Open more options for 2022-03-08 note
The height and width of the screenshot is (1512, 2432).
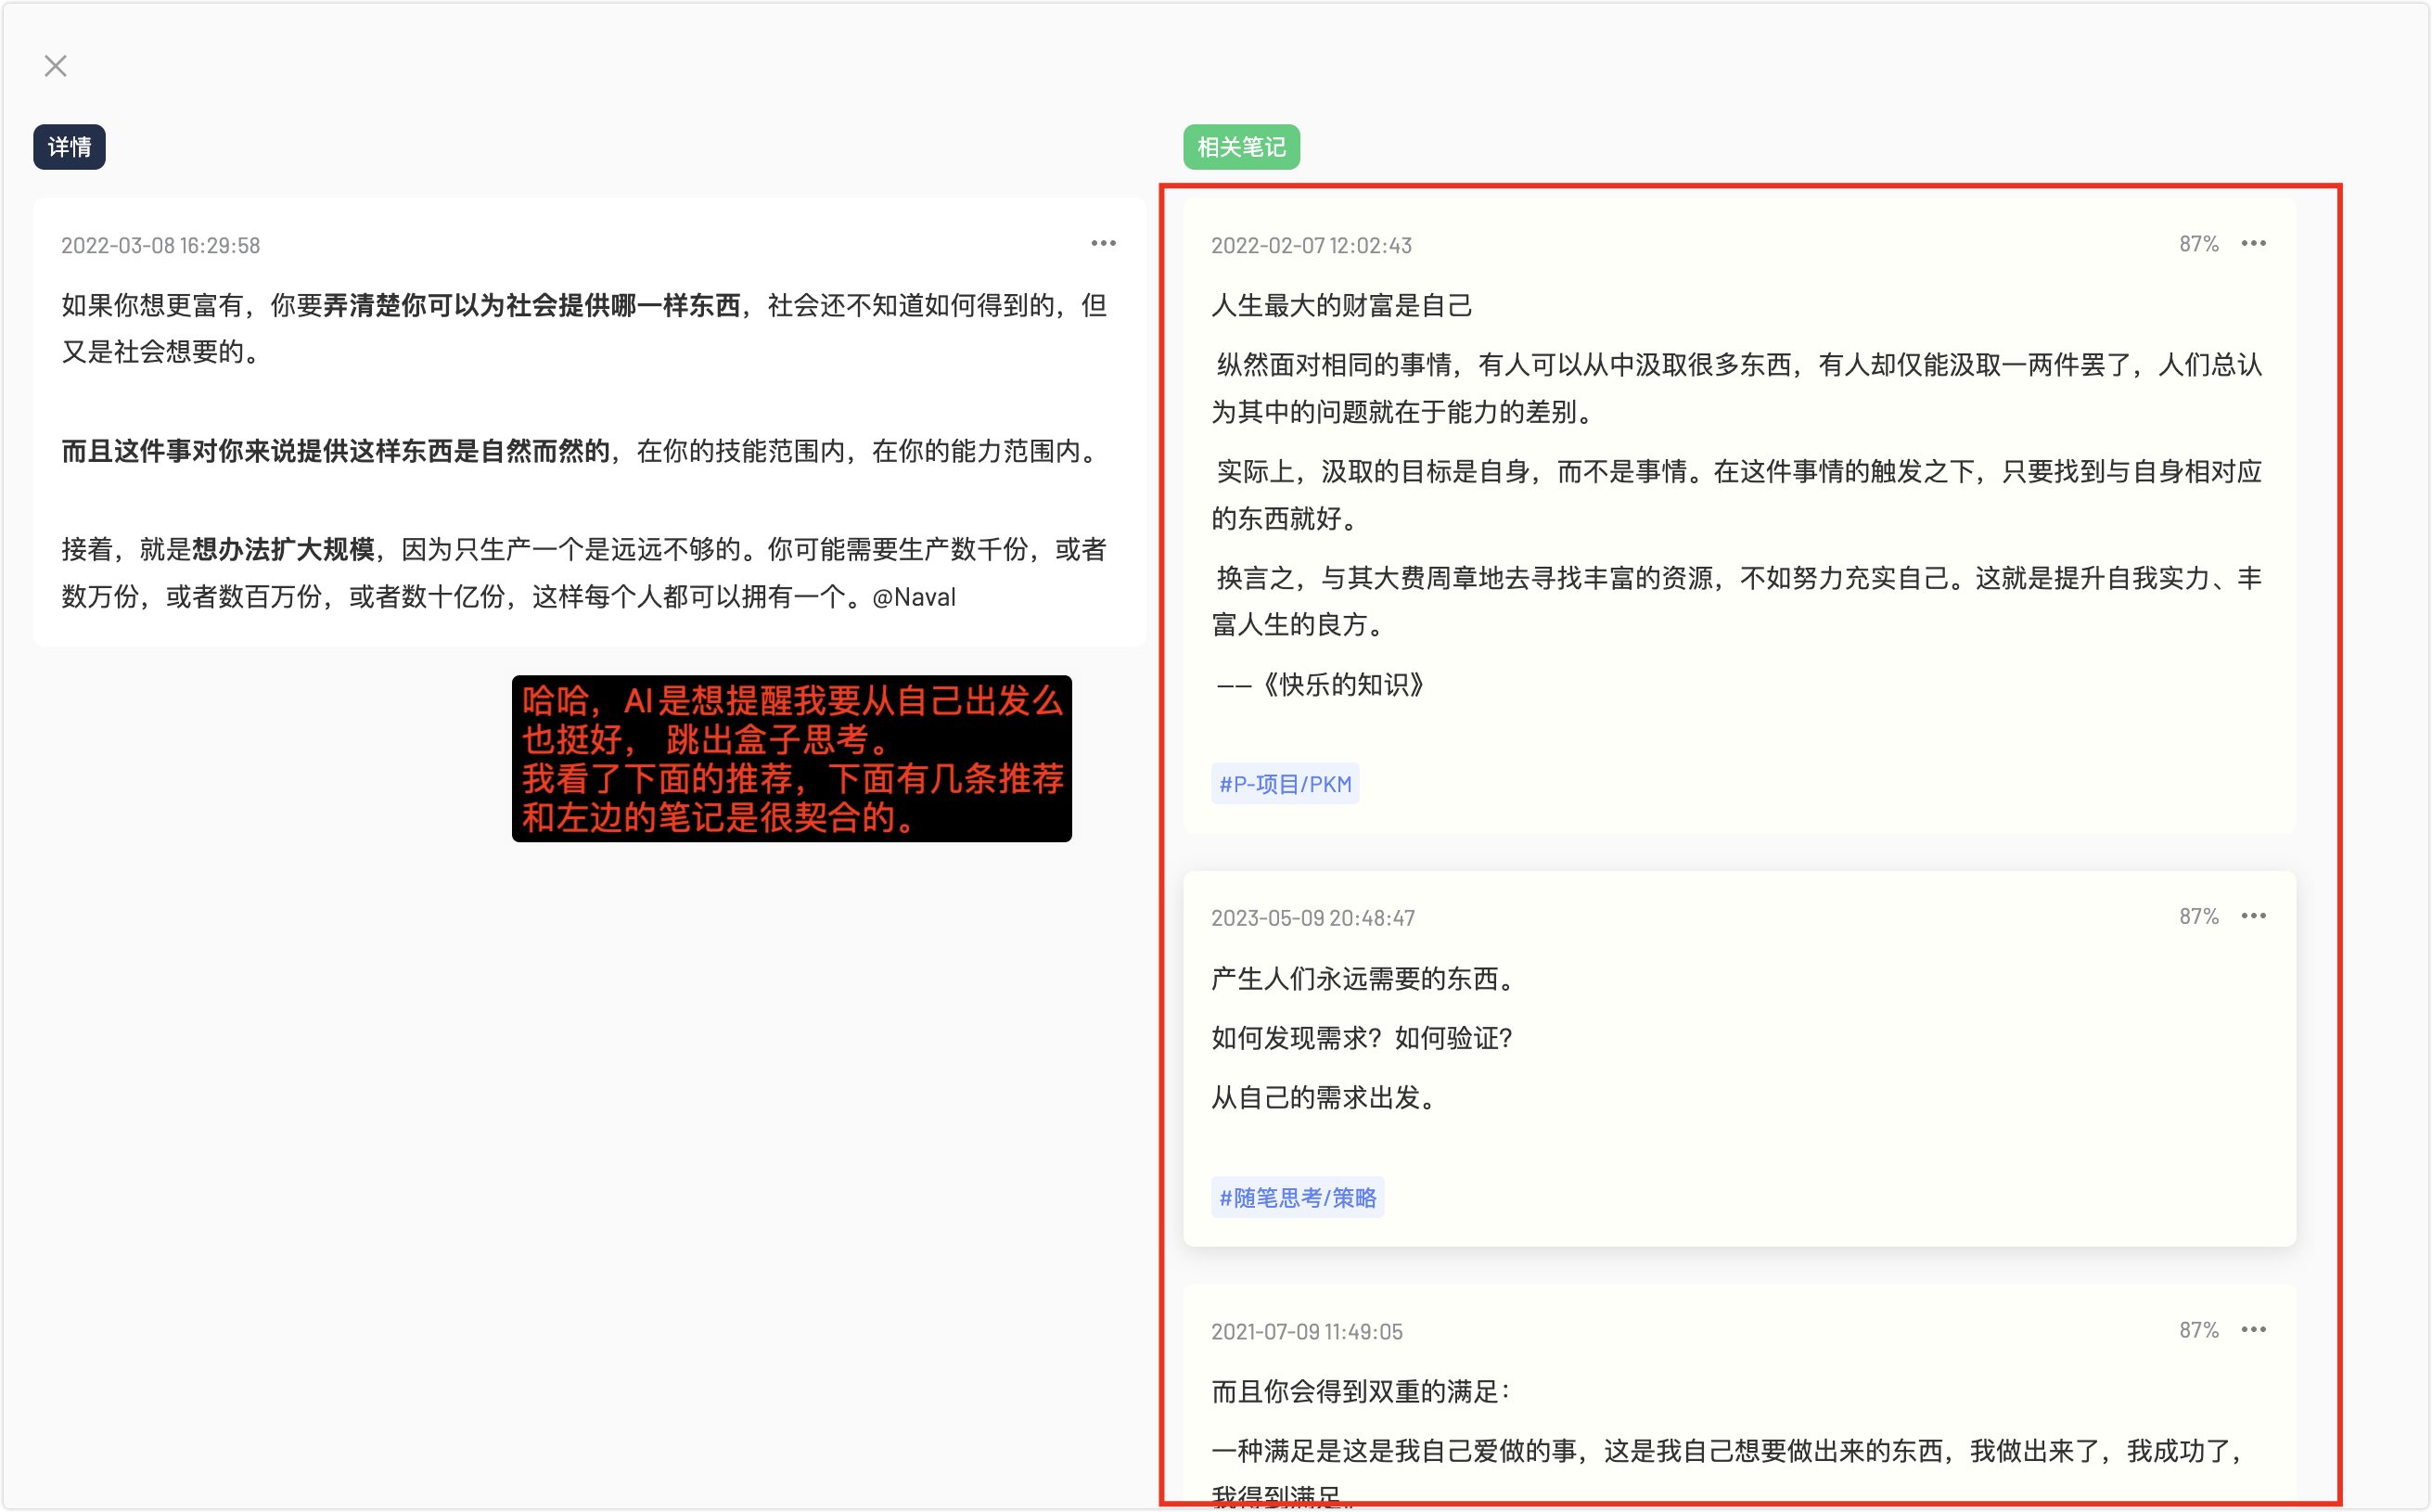1103,243
